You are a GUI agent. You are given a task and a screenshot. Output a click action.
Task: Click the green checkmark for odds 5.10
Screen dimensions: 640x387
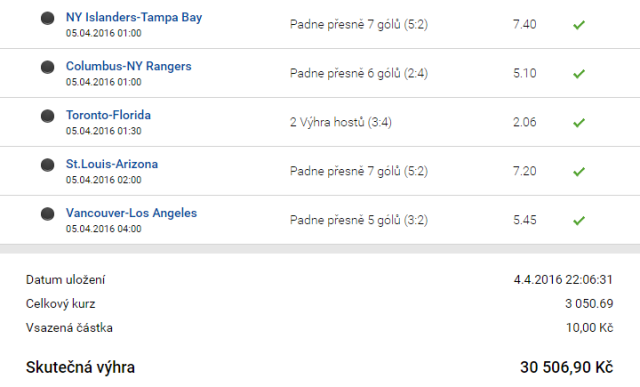579,74
